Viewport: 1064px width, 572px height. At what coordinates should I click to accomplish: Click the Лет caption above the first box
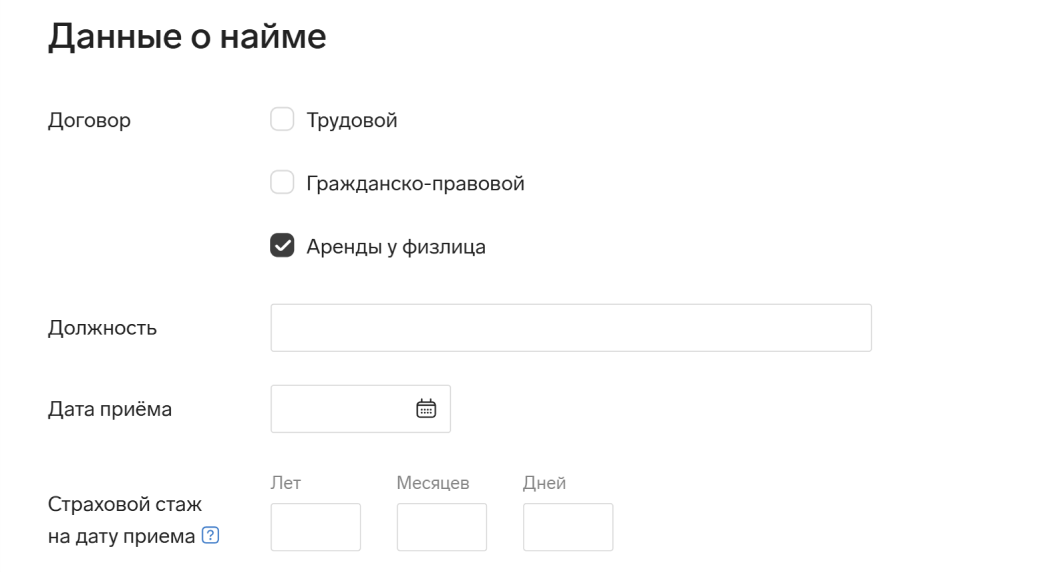pos(286,482)
